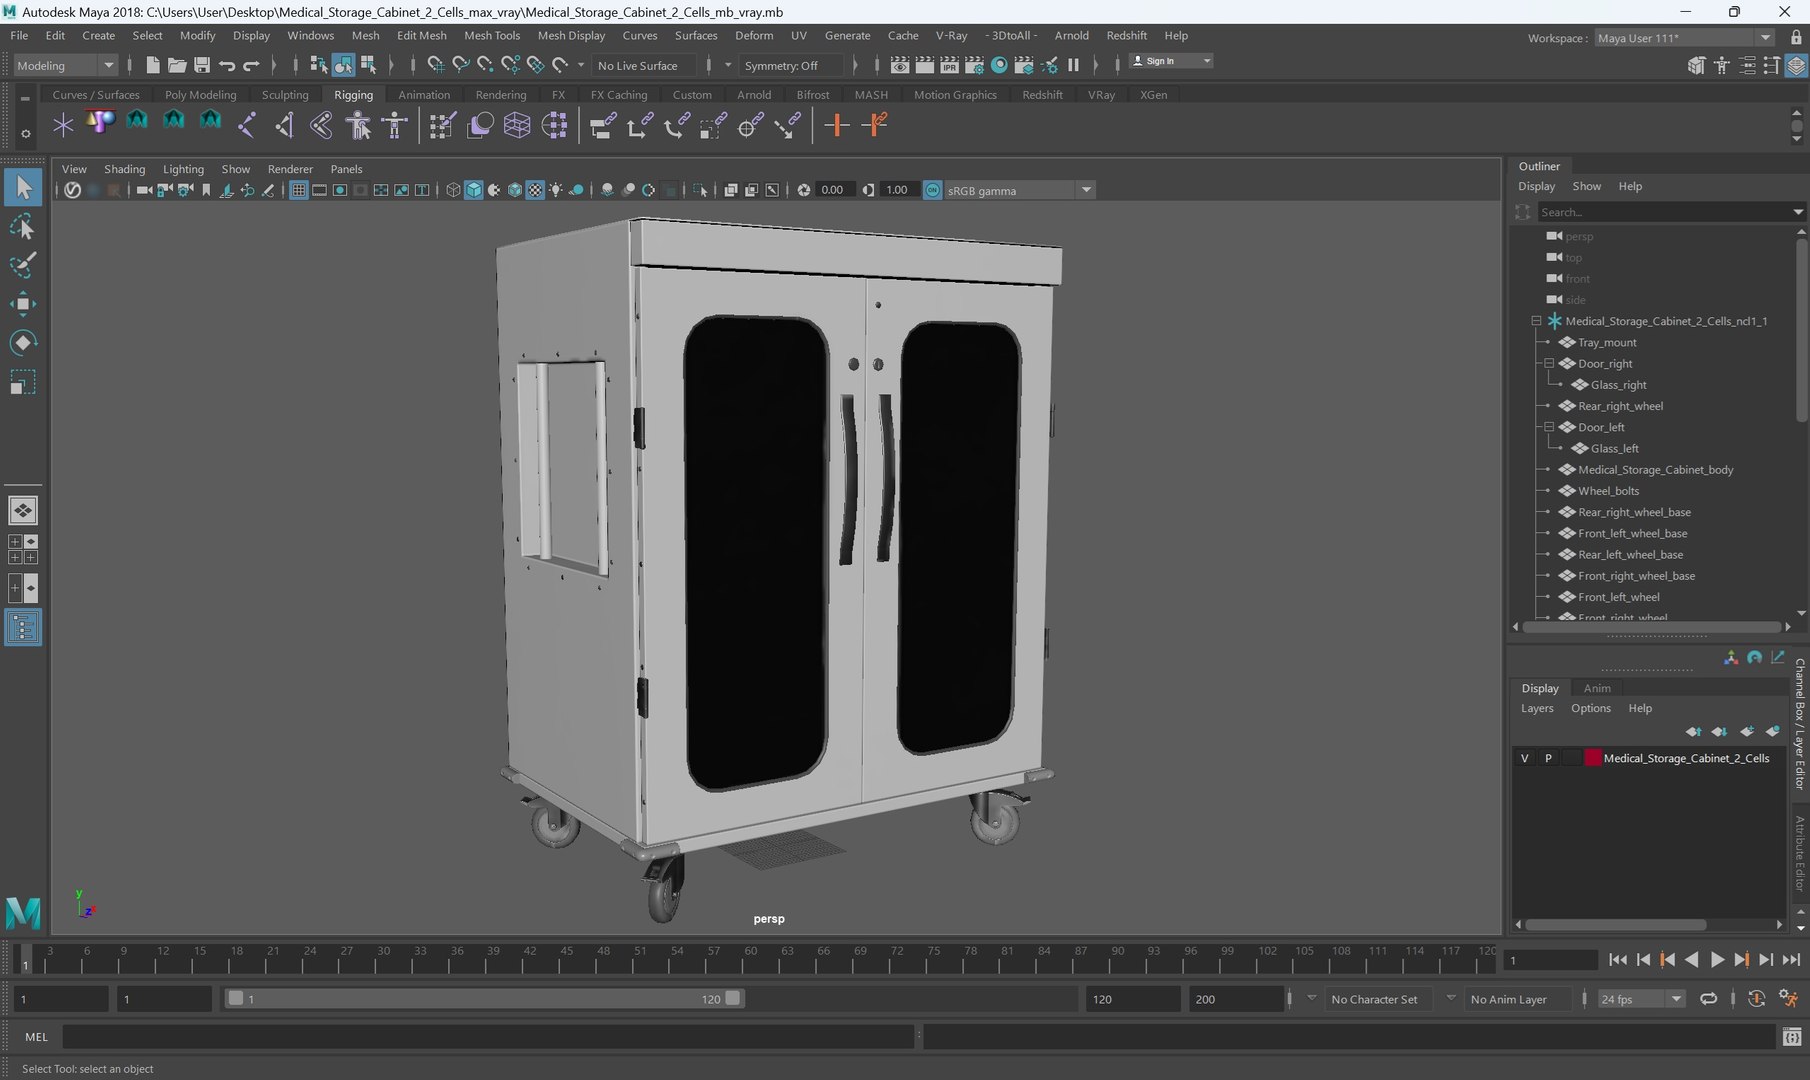Toggle textured display in the viewport toolbar
1810x1080 pixels.
point(535,190)
